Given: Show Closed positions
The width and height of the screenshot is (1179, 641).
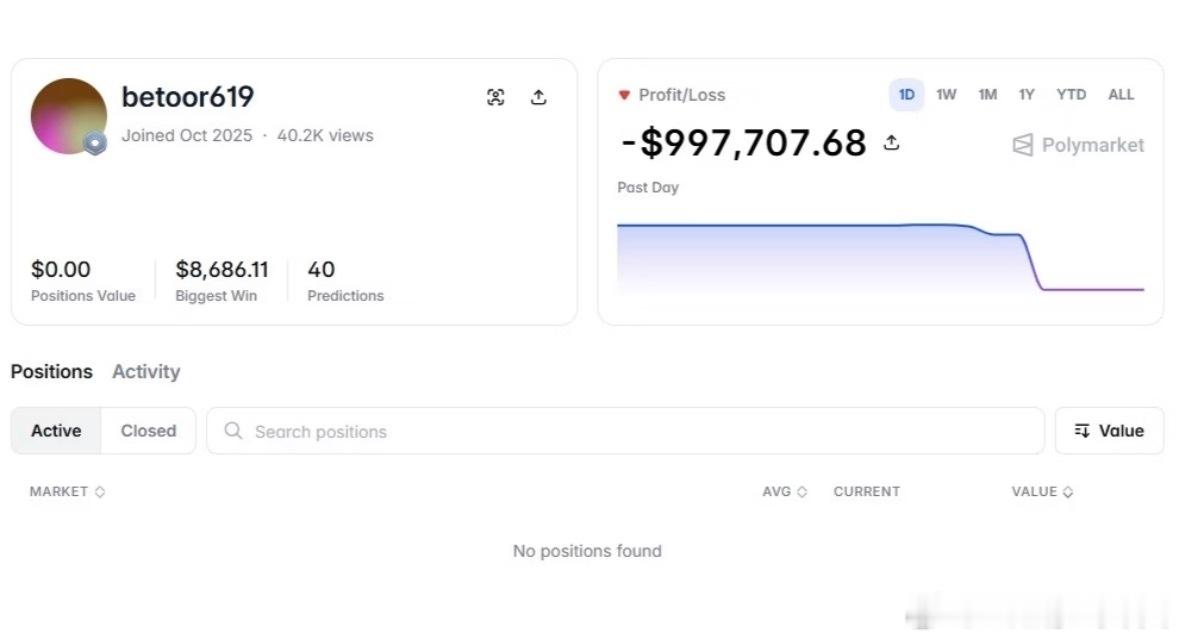Looking at the screenshot, I should (148, 430).
